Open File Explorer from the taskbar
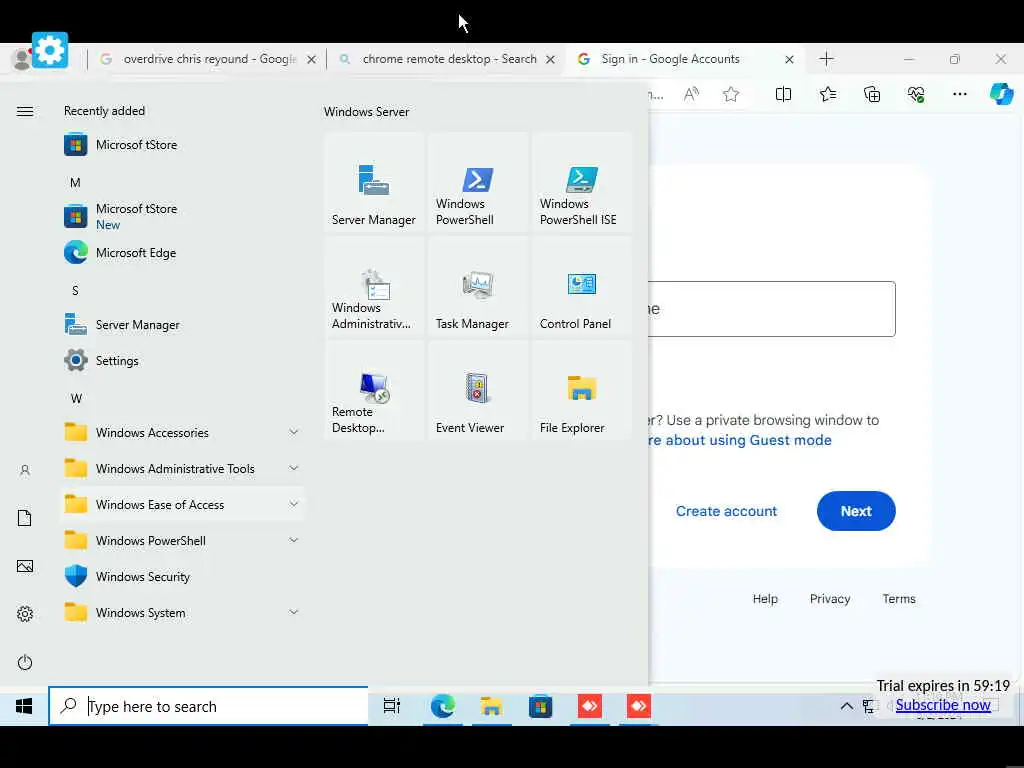 tap(491, 706)
